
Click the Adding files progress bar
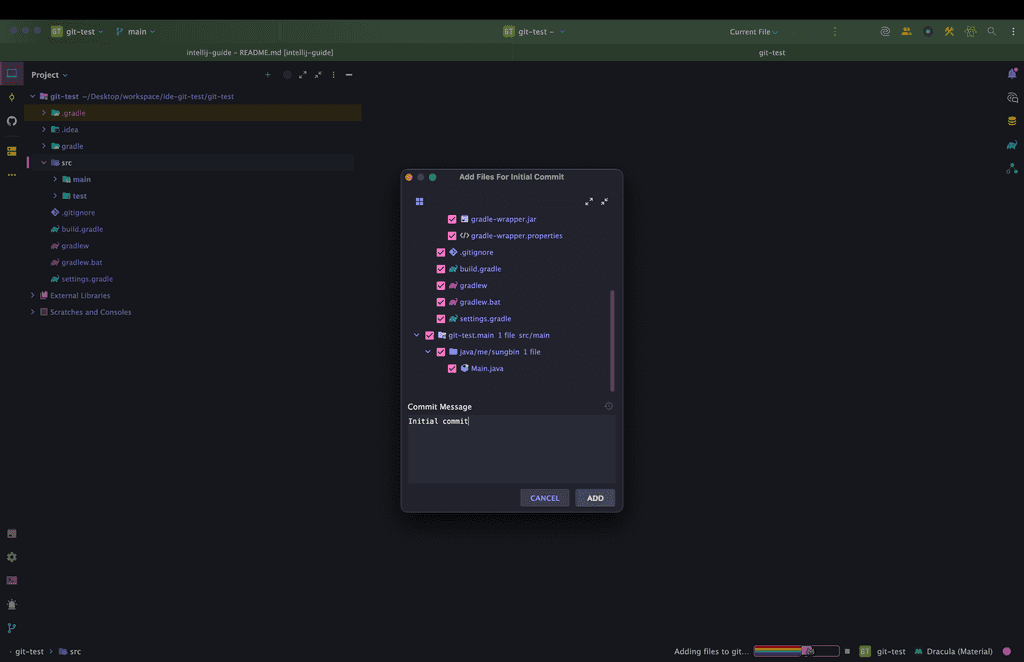pos(796,651)
